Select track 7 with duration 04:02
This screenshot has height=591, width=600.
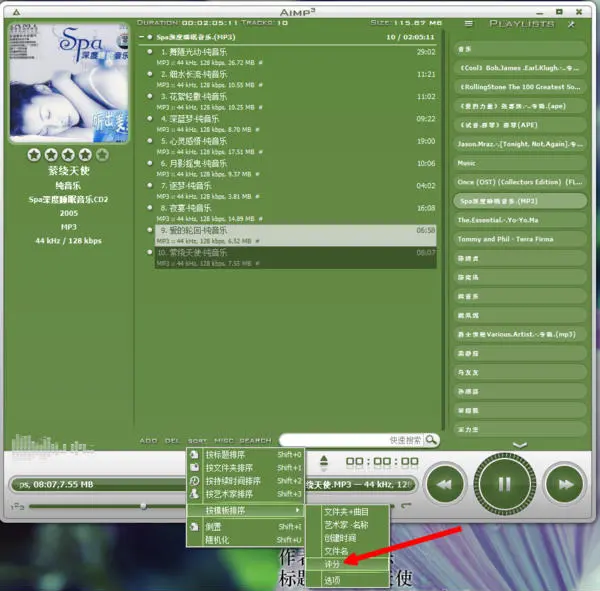pos(295,190)
